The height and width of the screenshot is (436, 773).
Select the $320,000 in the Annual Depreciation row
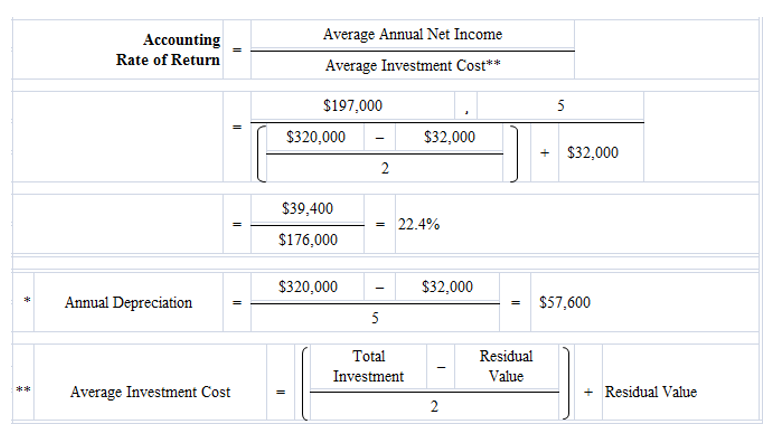[x=308, y=287]
